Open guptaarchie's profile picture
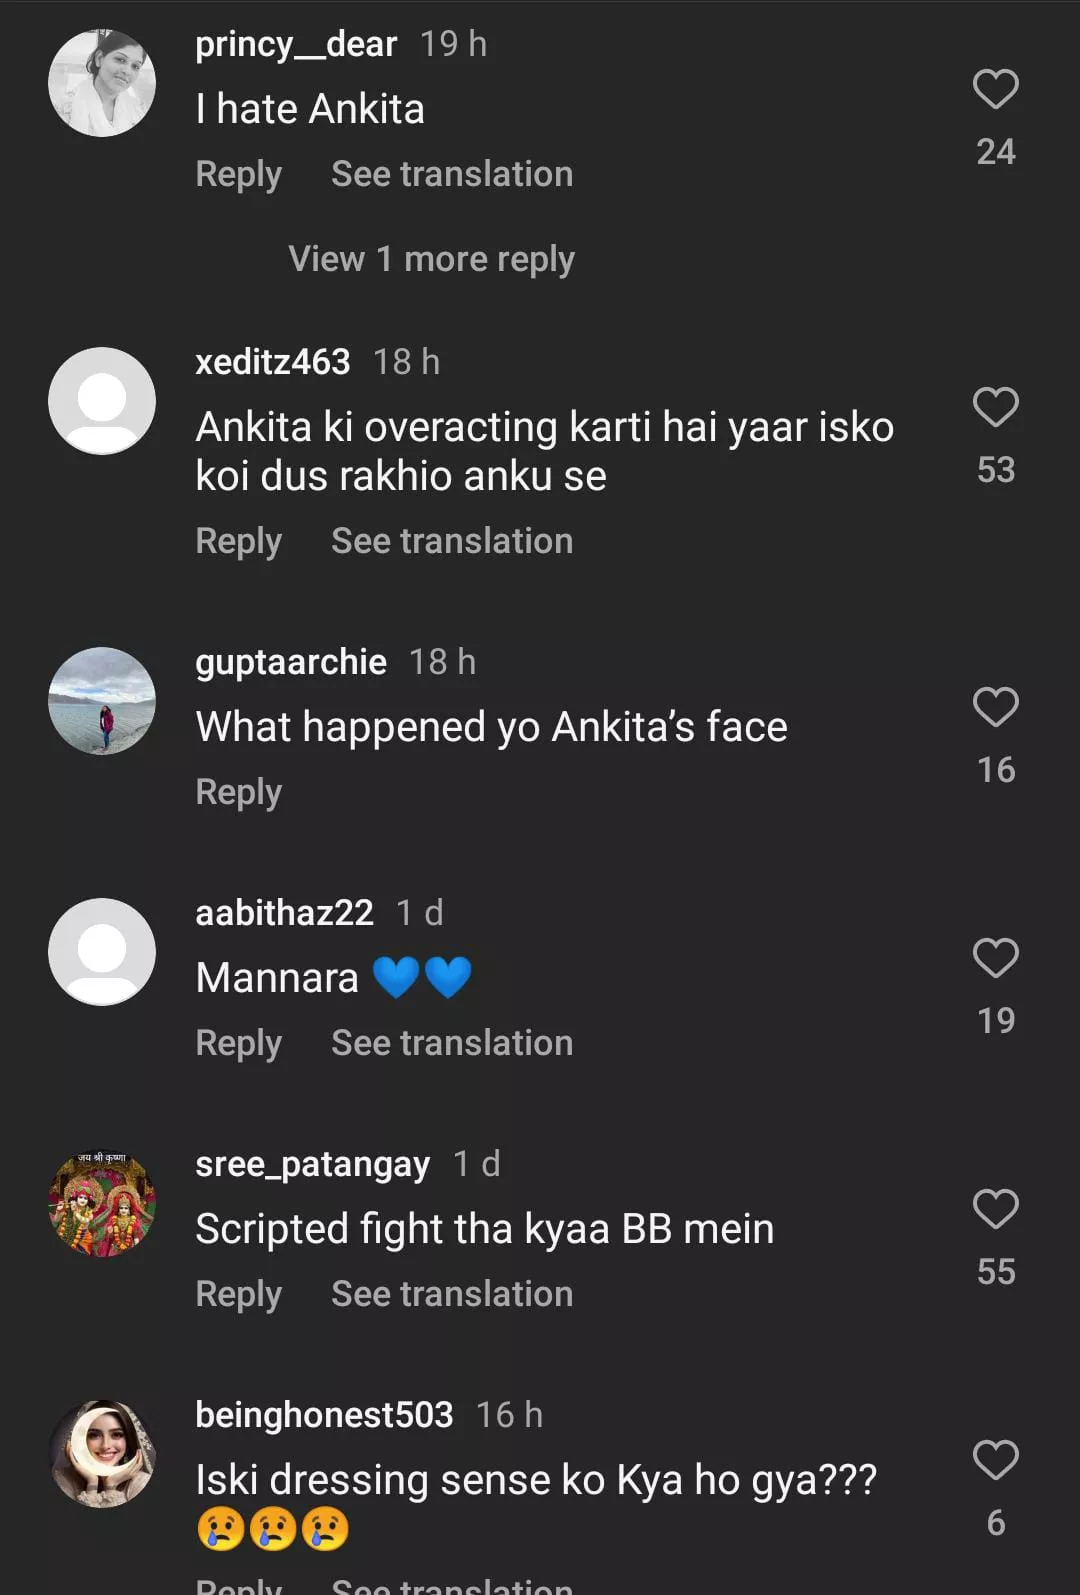This screenshot has width=1080, height=1595. coord(102,701)
